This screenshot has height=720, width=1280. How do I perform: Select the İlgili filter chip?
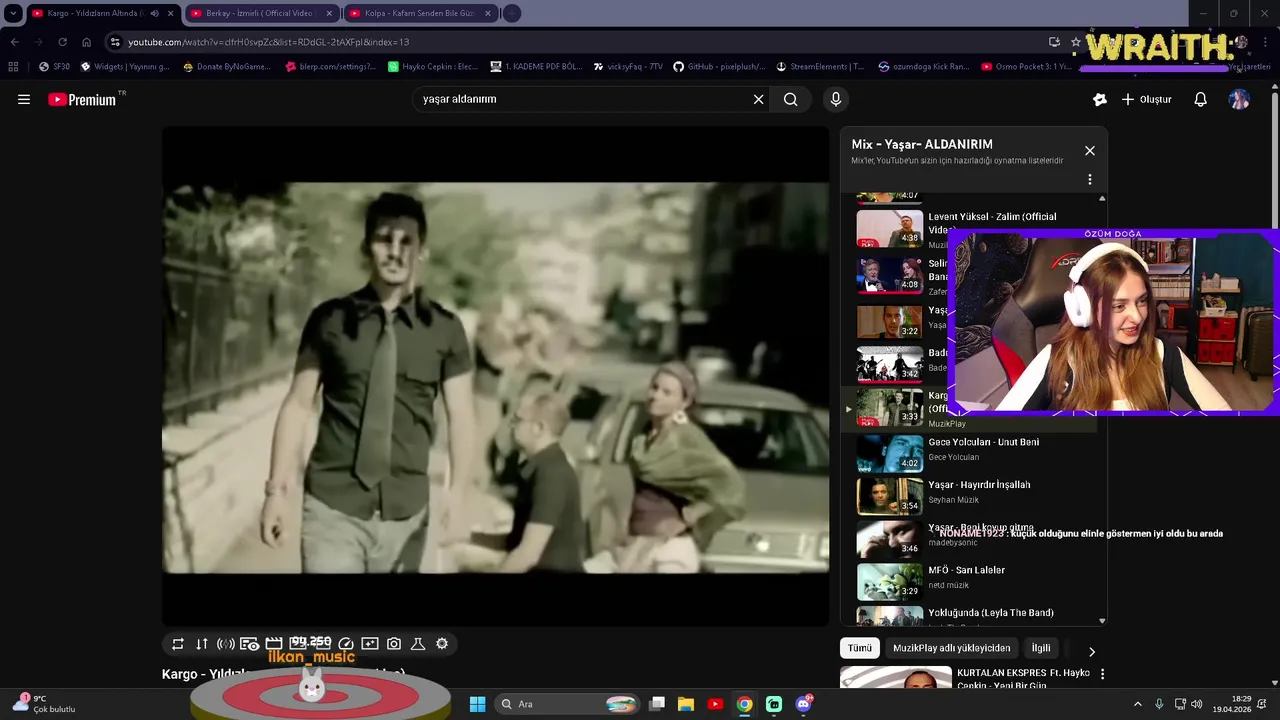(1041, 648)
